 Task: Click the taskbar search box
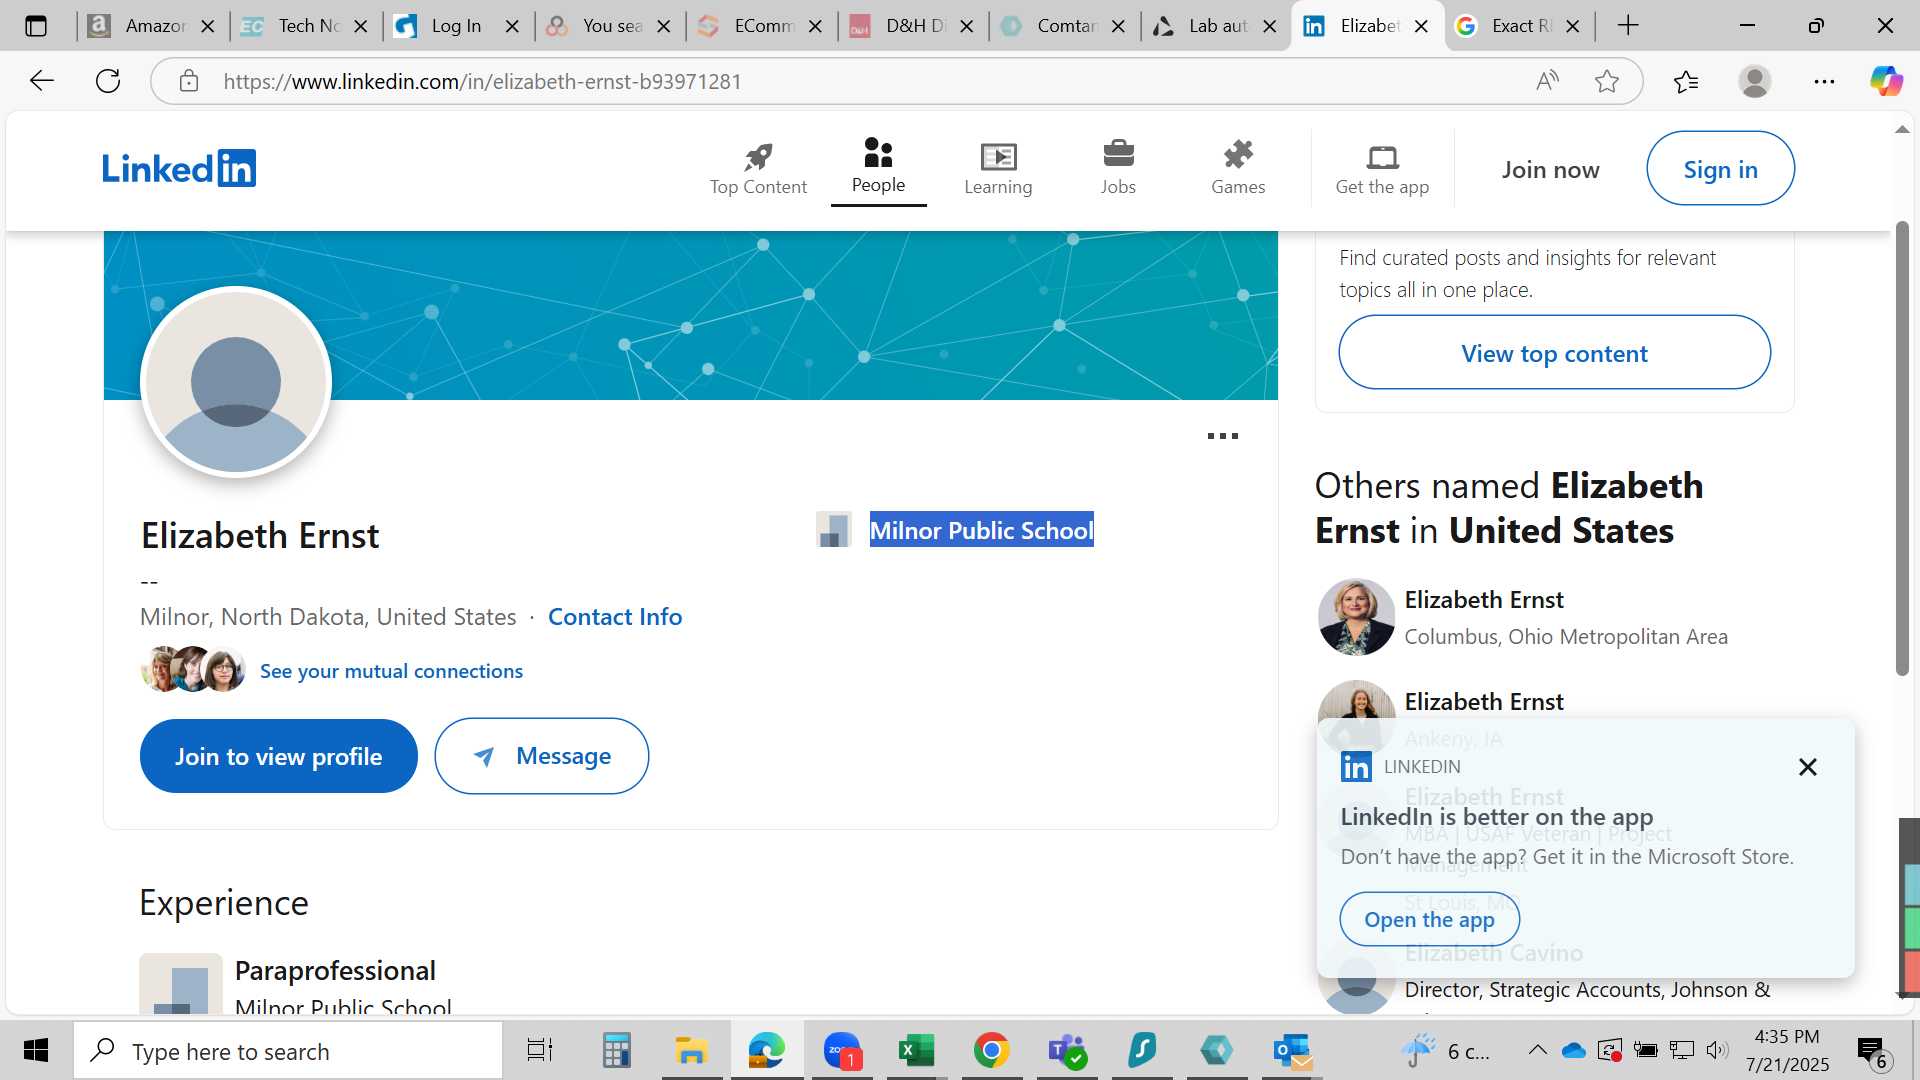288,1051
